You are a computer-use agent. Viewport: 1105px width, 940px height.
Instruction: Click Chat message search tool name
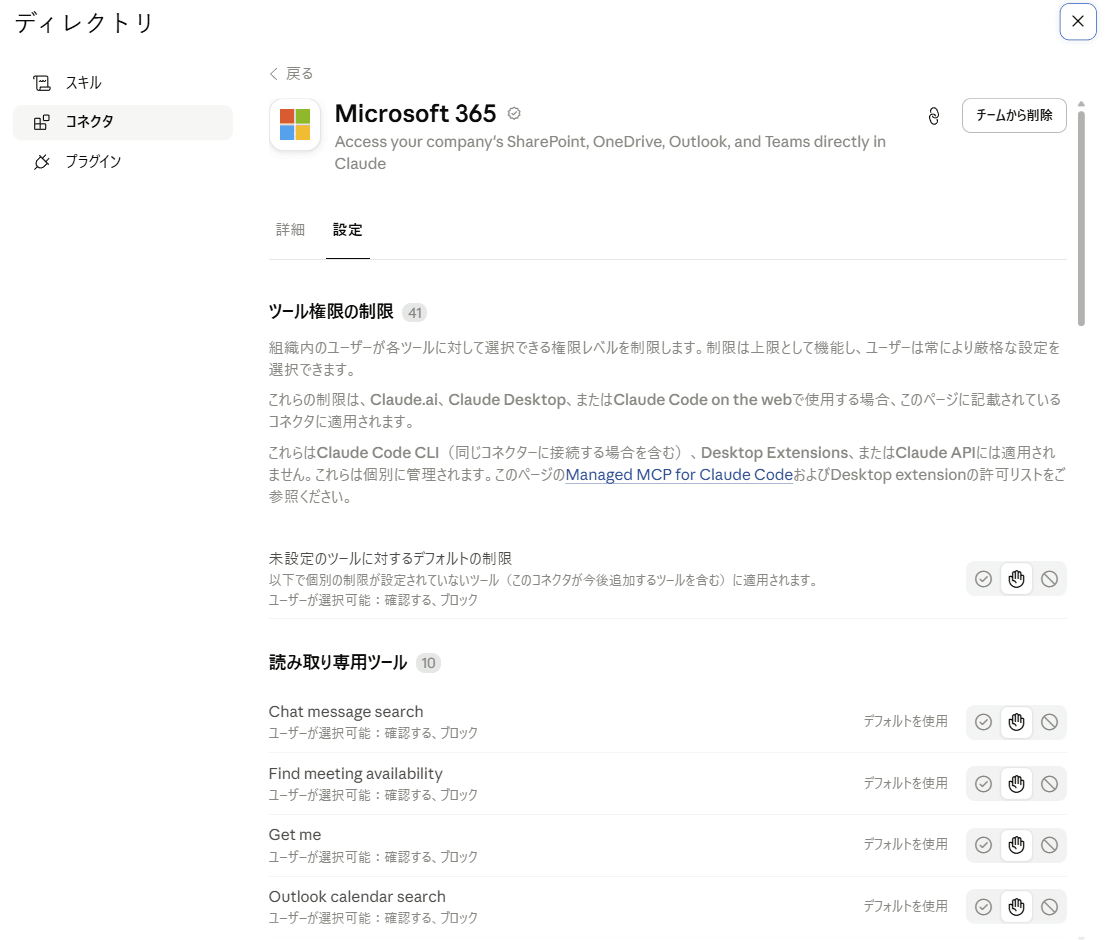346,712
